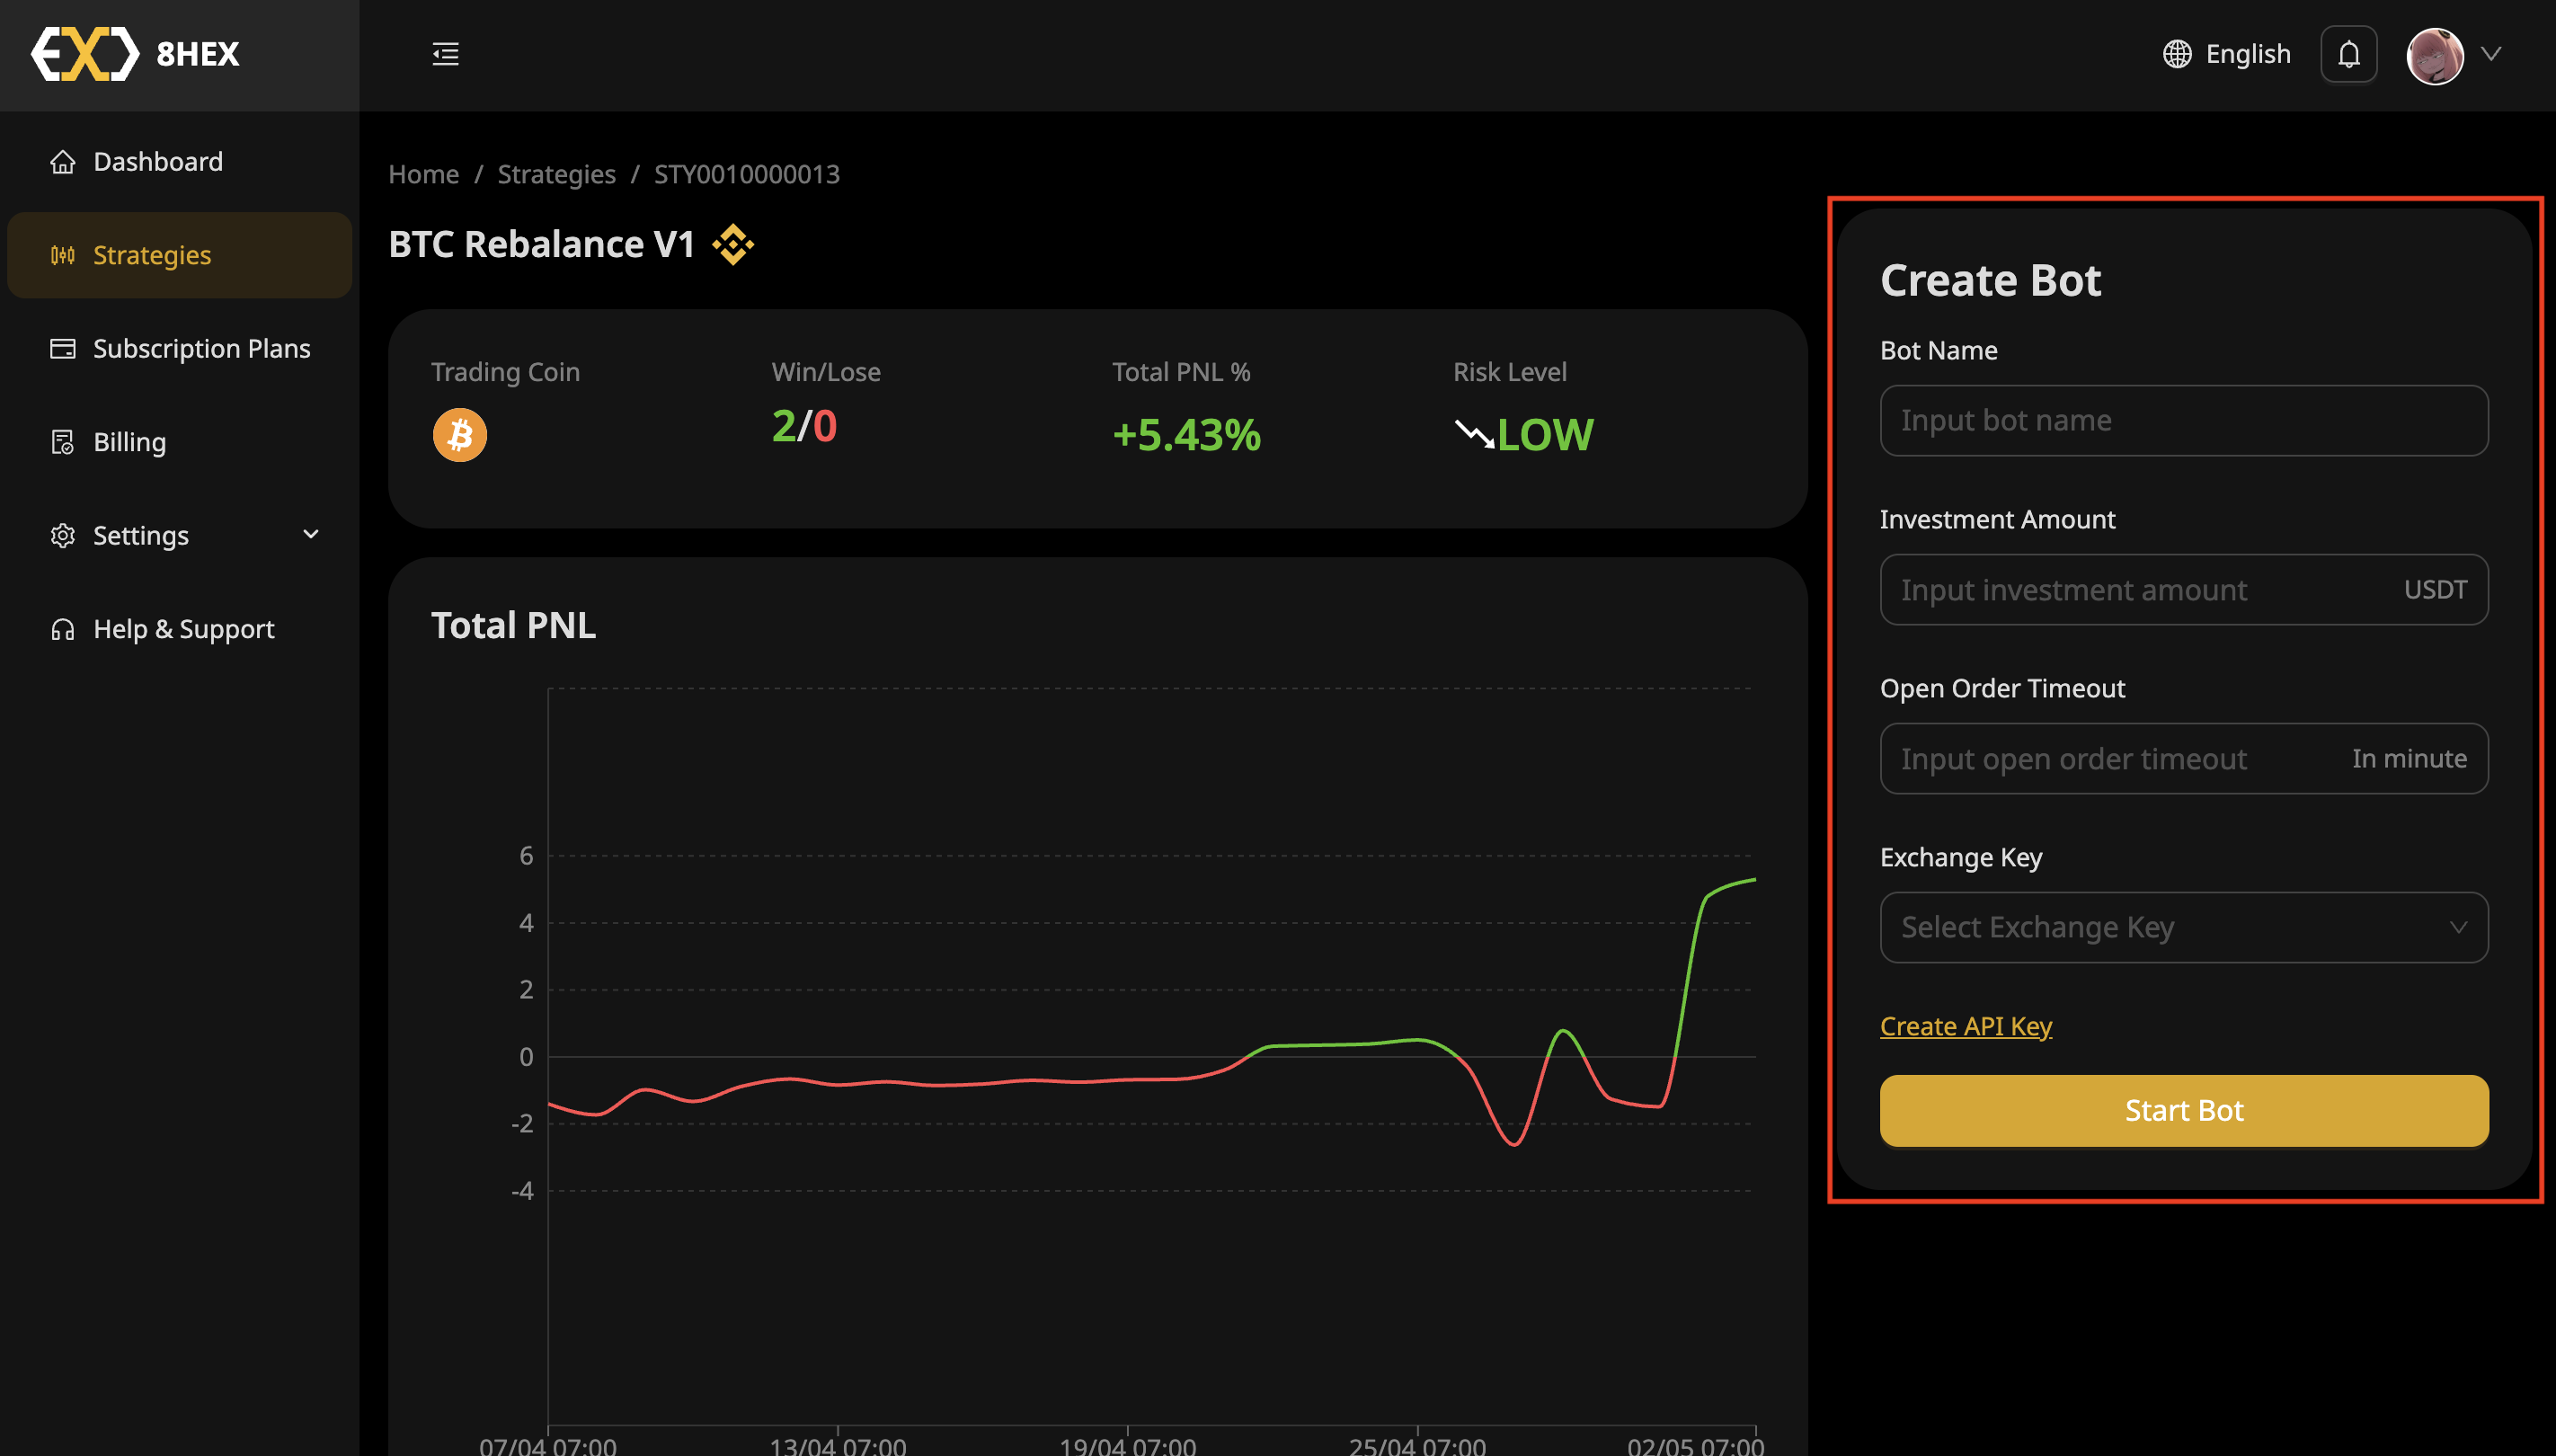
Task: Expand the profile menu arrow
Action: point(2491,54)
